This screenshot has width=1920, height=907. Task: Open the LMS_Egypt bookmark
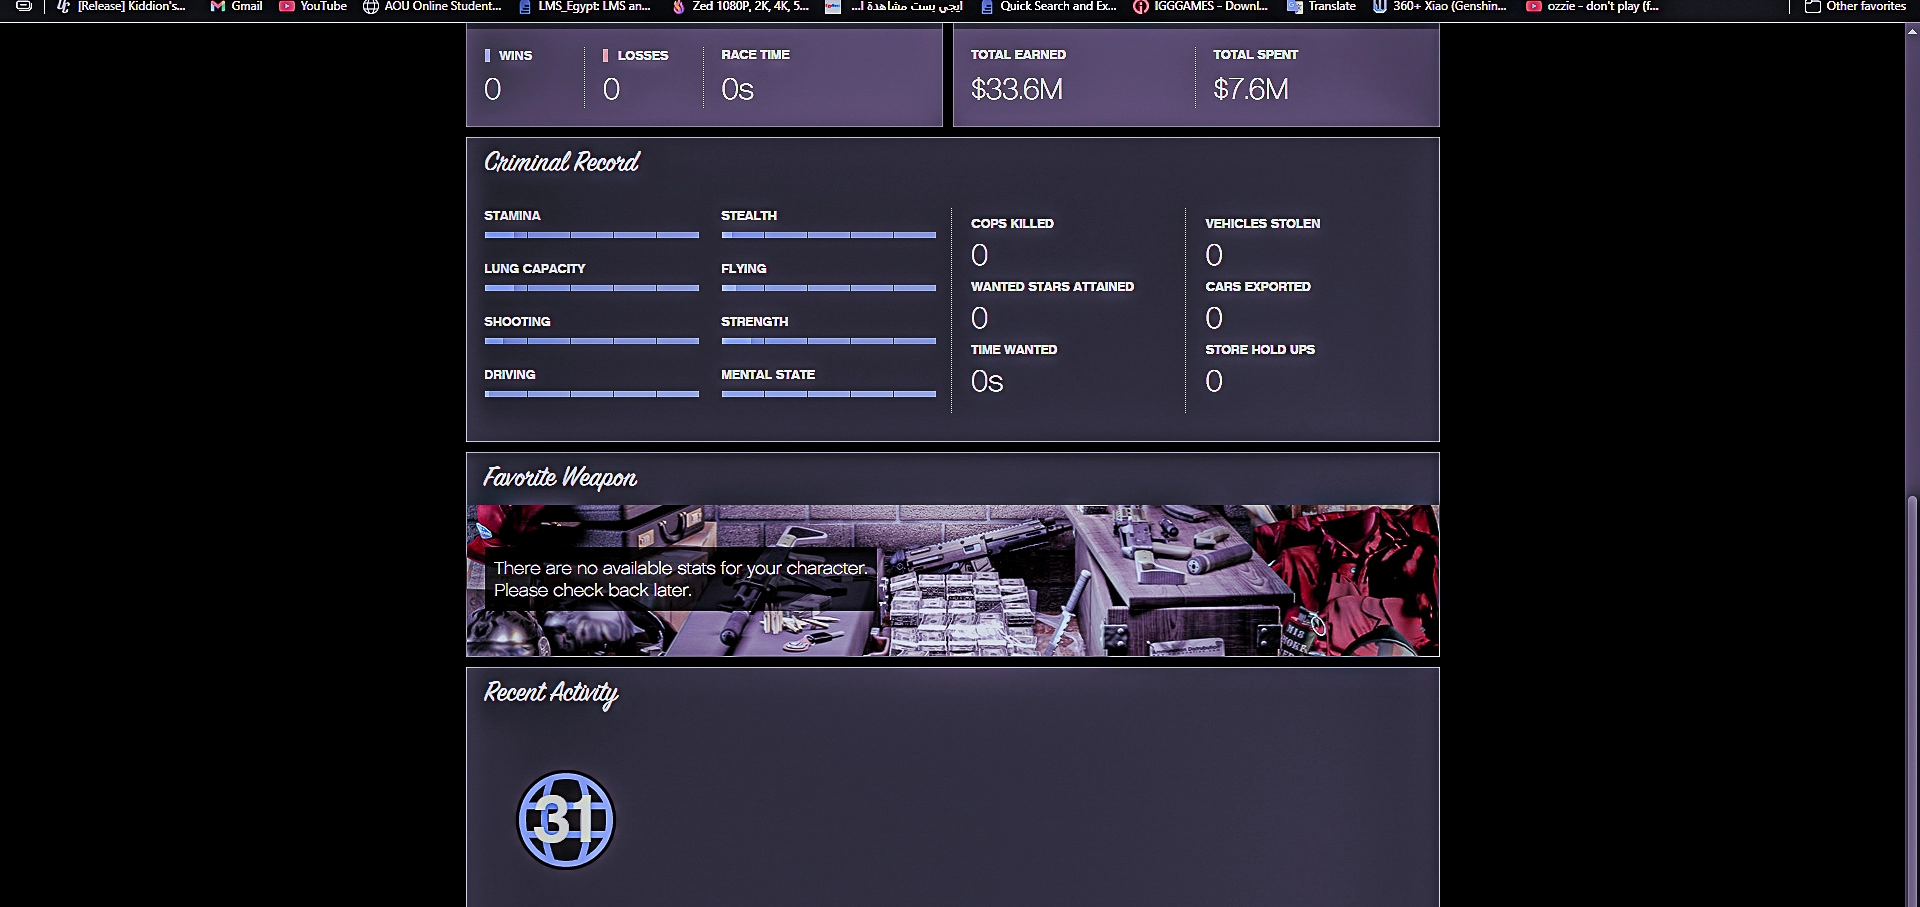point(584,6)
